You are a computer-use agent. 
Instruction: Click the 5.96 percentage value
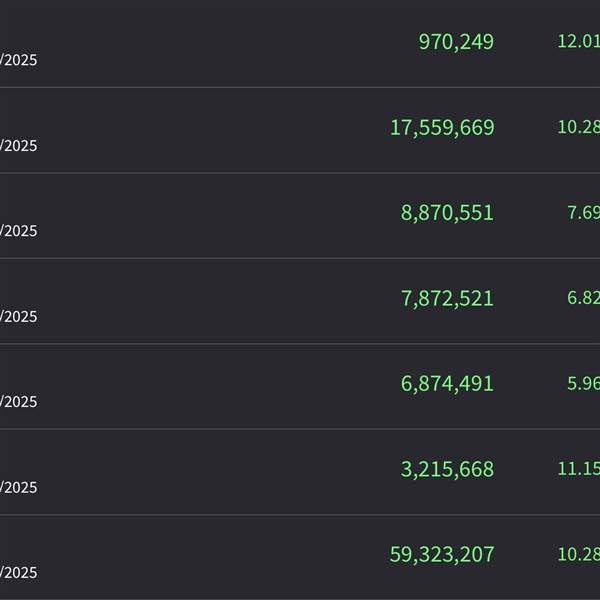point(584,383)
